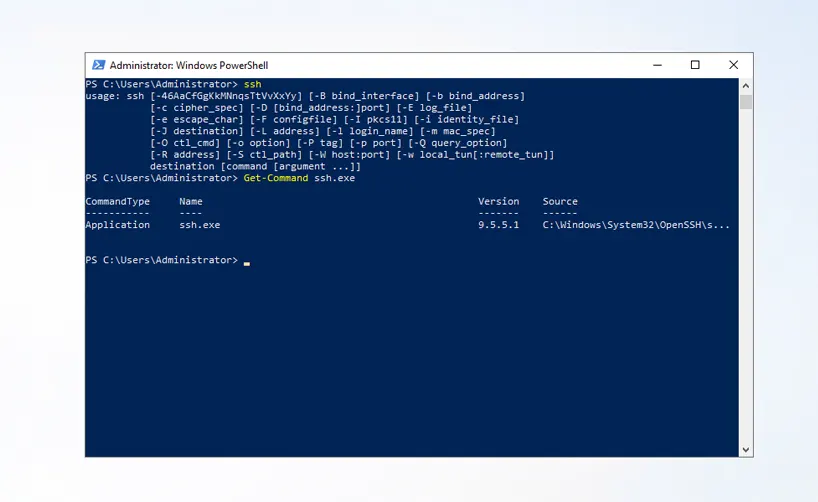The image size is (818, 502).
Task: Click '[-D [bind_address:]port]' in usage text
Action: point(320,107)
